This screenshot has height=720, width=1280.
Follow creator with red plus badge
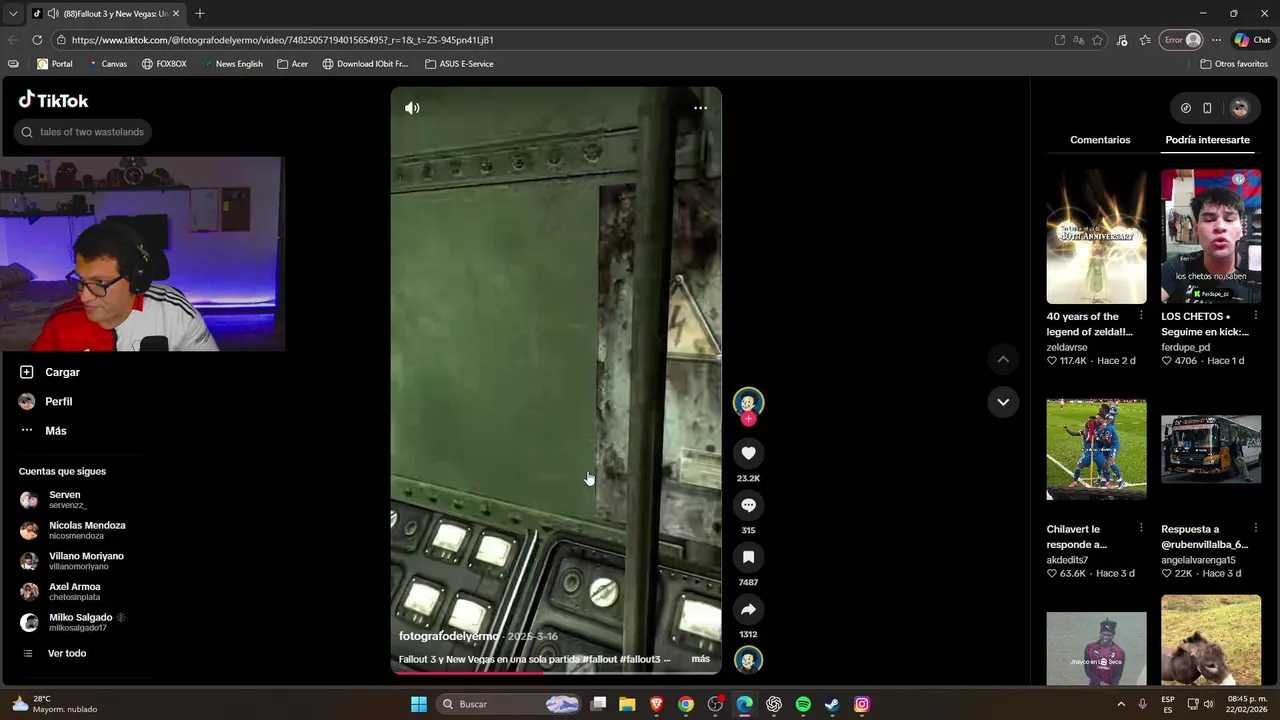point(748,419)
